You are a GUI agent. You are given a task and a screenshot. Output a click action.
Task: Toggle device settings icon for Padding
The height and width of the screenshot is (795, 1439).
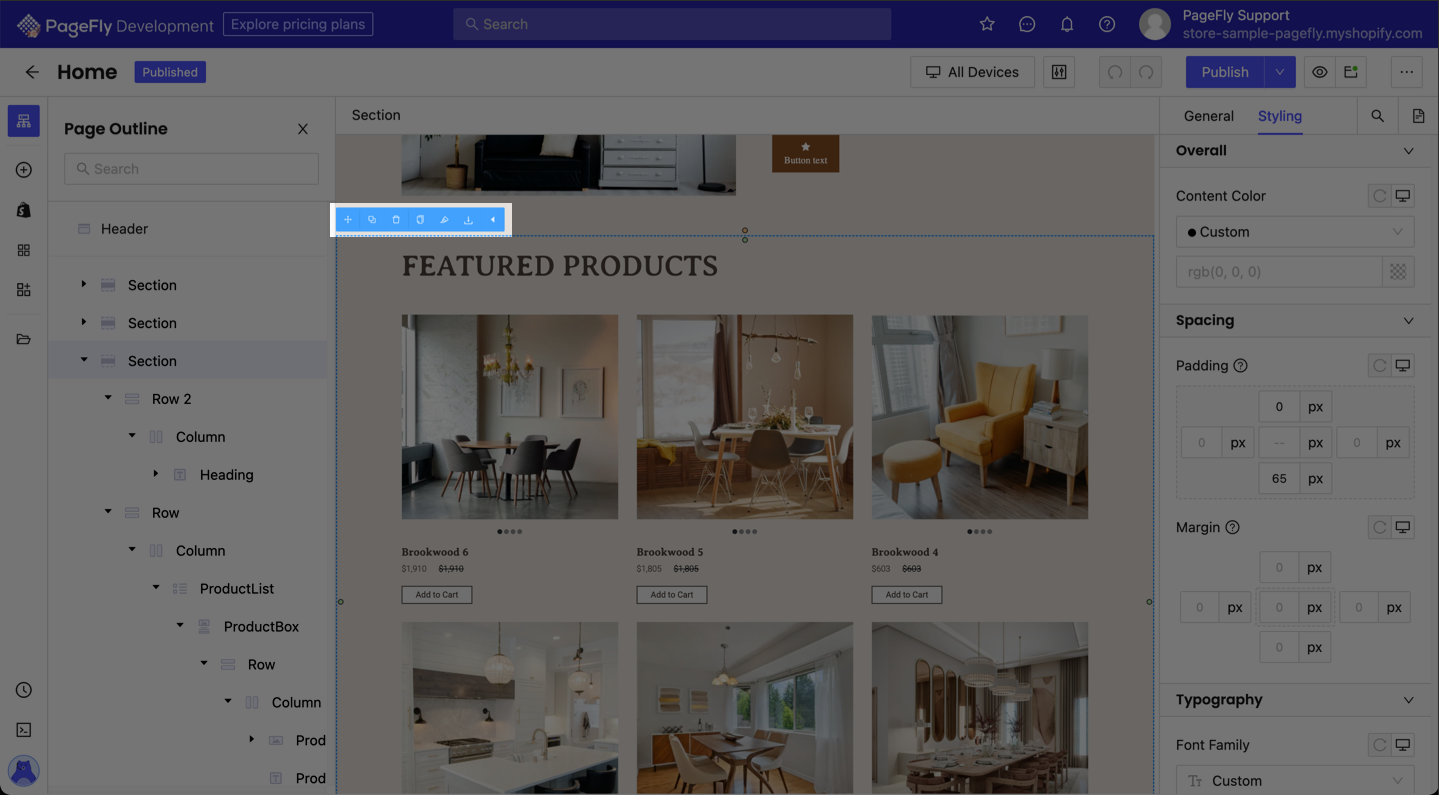[1403, 366]
